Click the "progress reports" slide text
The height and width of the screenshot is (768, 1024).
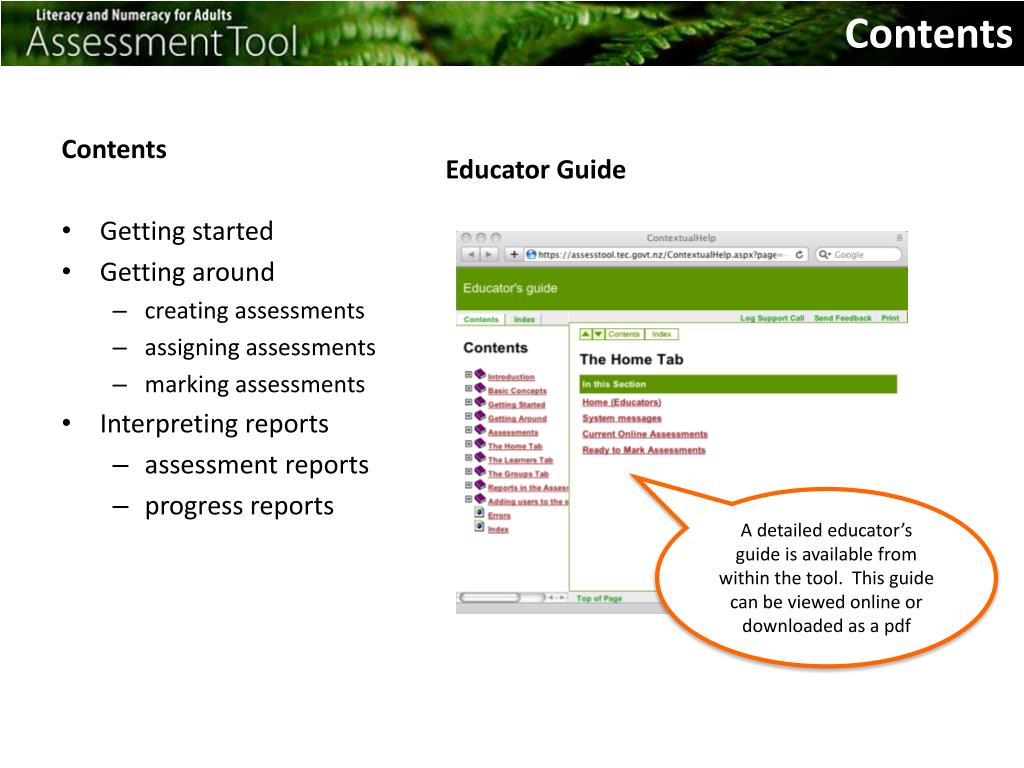pyautogui.click(x=239, y=506)
